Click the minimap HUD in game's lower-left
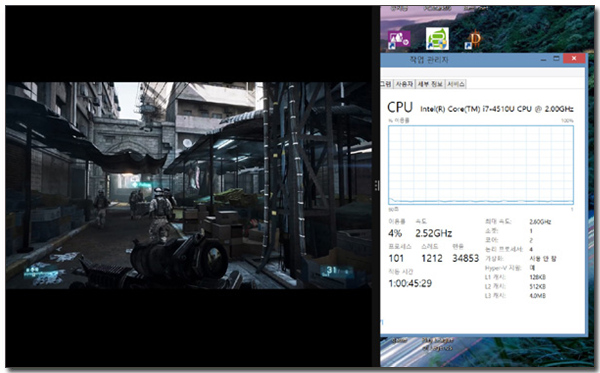Screen dimensions: 600x373 (43, 274)
